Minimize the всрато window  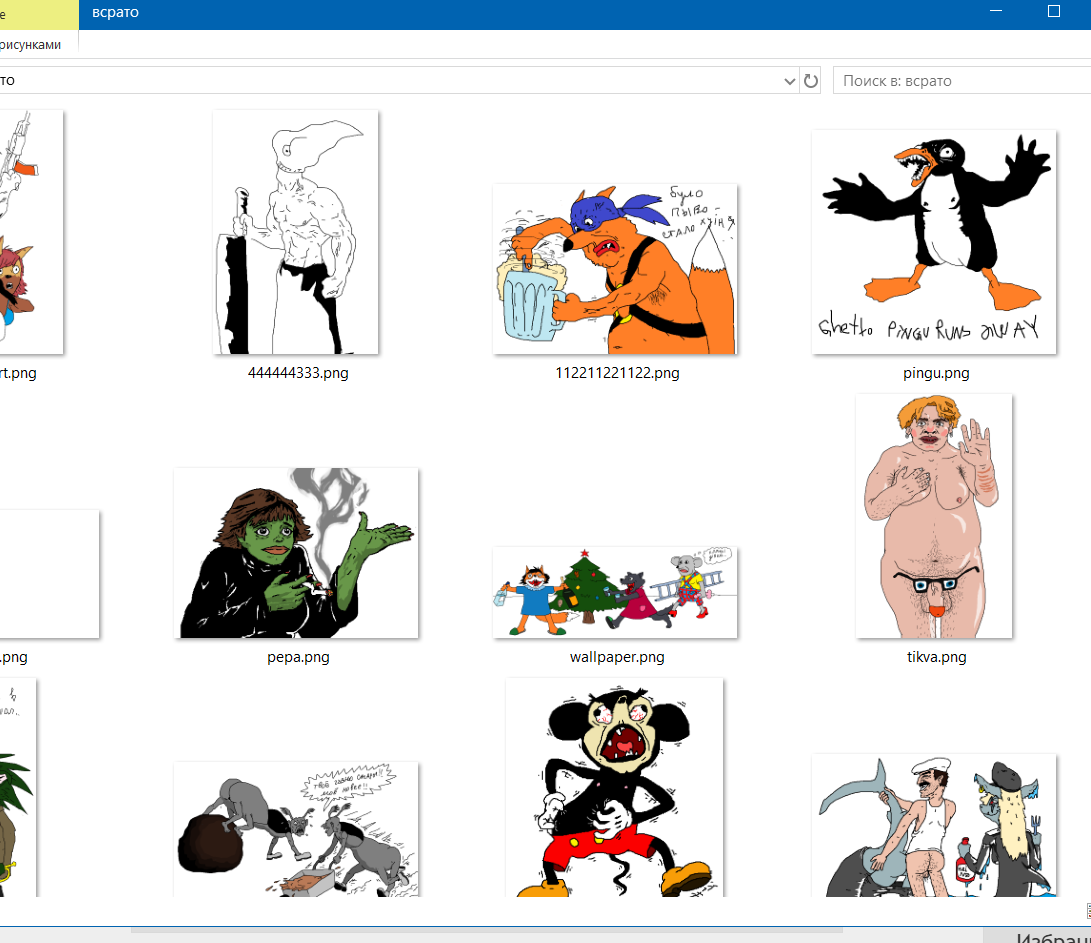pyautogui.click(x=996, y=12)
